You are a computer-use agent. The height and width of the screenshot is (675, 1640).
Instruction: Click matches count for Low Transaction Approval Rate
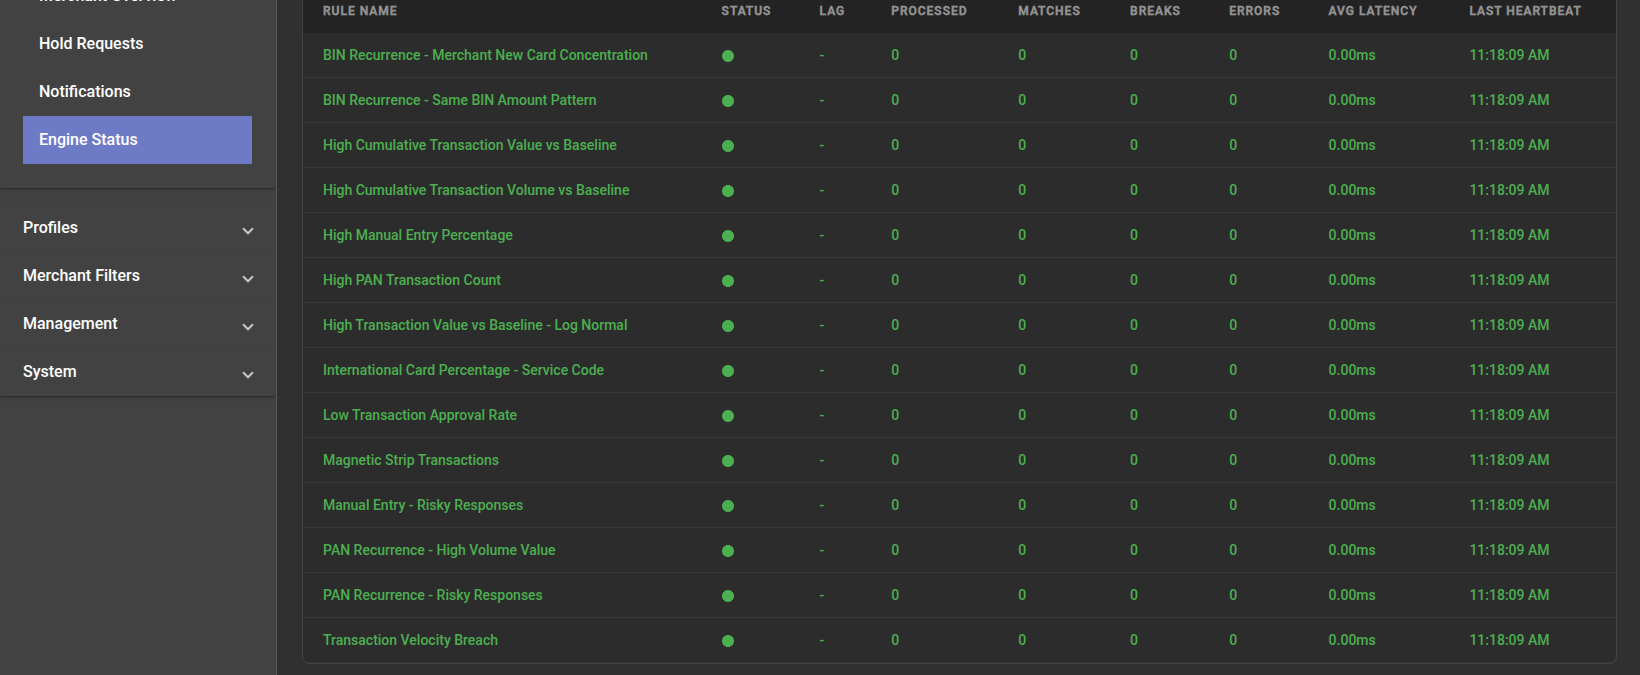point(1022,415)
